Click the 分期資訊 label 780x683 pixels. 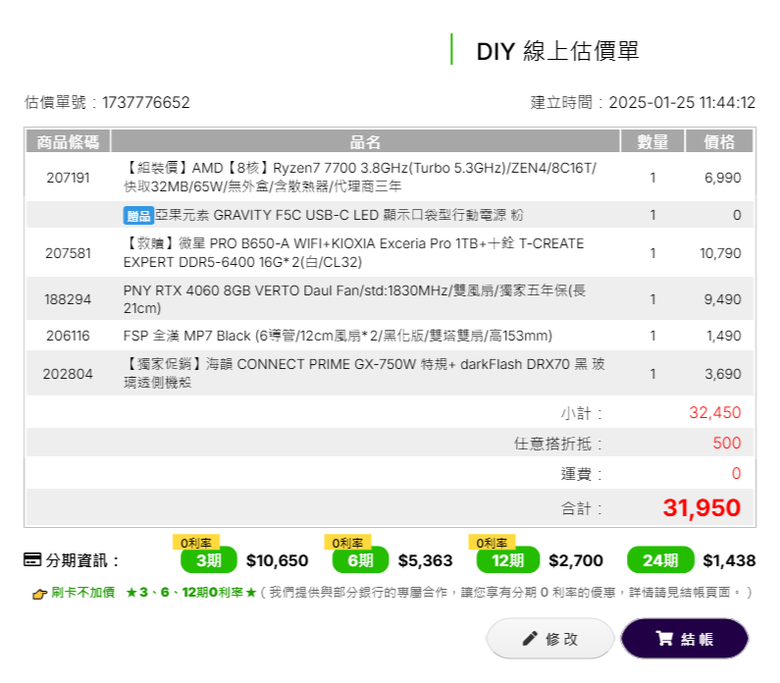82,561
